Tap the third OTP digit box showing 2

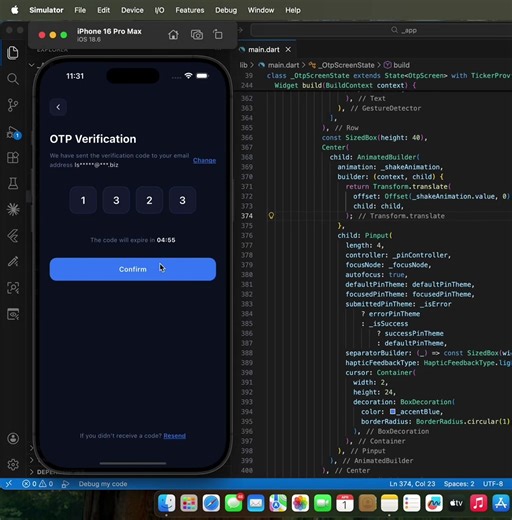point(149,200)
